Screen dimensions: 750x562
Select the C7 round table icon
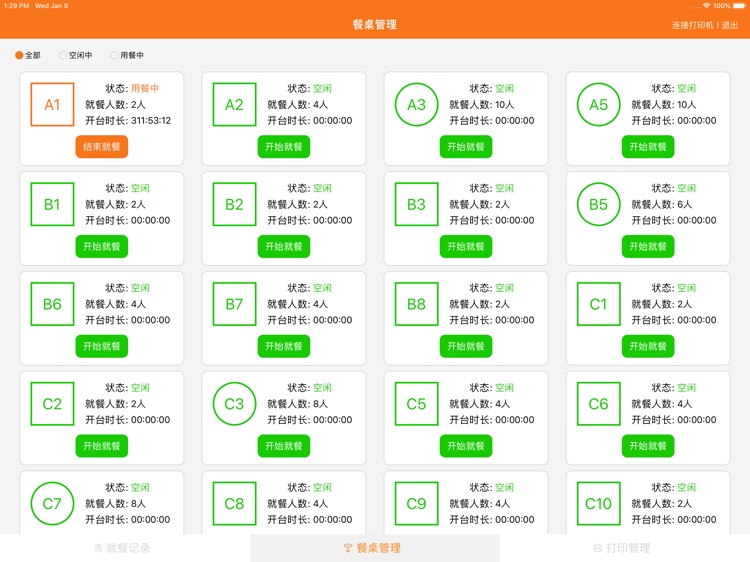[x=52, y=503]
